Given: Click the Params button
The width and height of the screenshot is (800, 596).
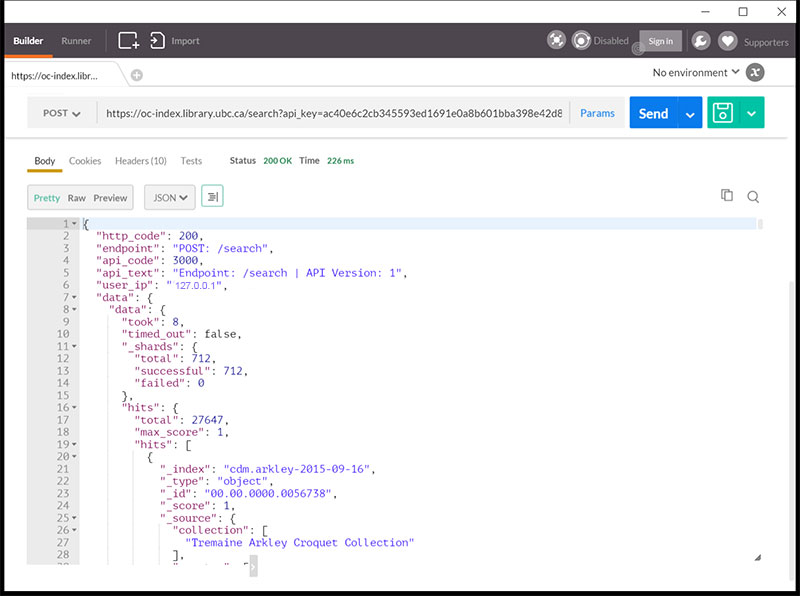Looking at the screenshot, I should 597,113.
